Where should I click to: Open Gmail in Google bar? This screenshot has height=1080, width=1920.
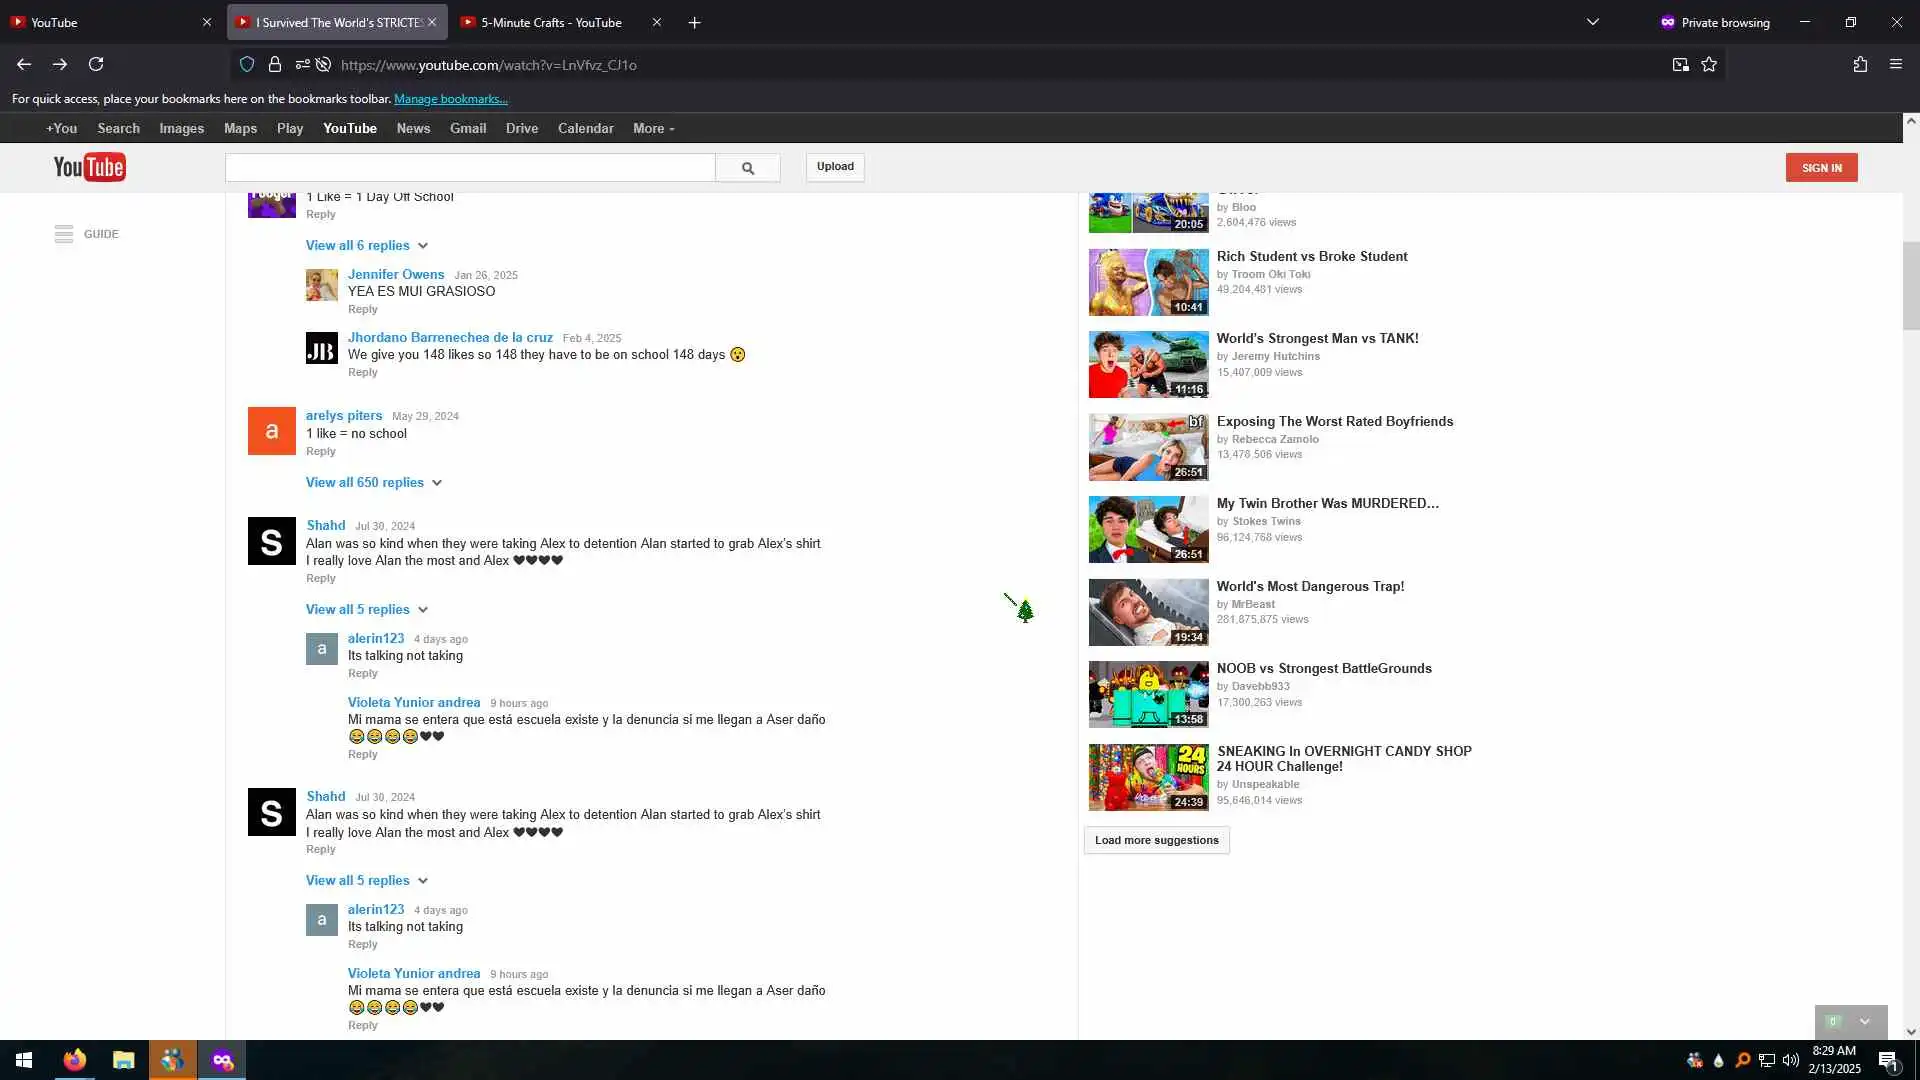pos(467,129)
